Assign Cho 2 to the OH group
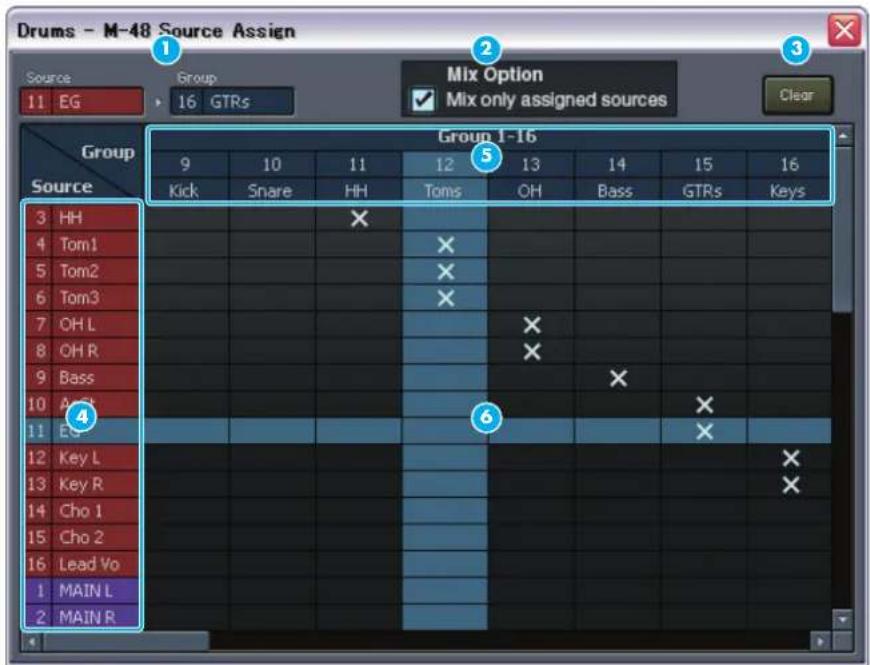Image resolution: width=870 pixels, height=665 pixels. [532, 538]
